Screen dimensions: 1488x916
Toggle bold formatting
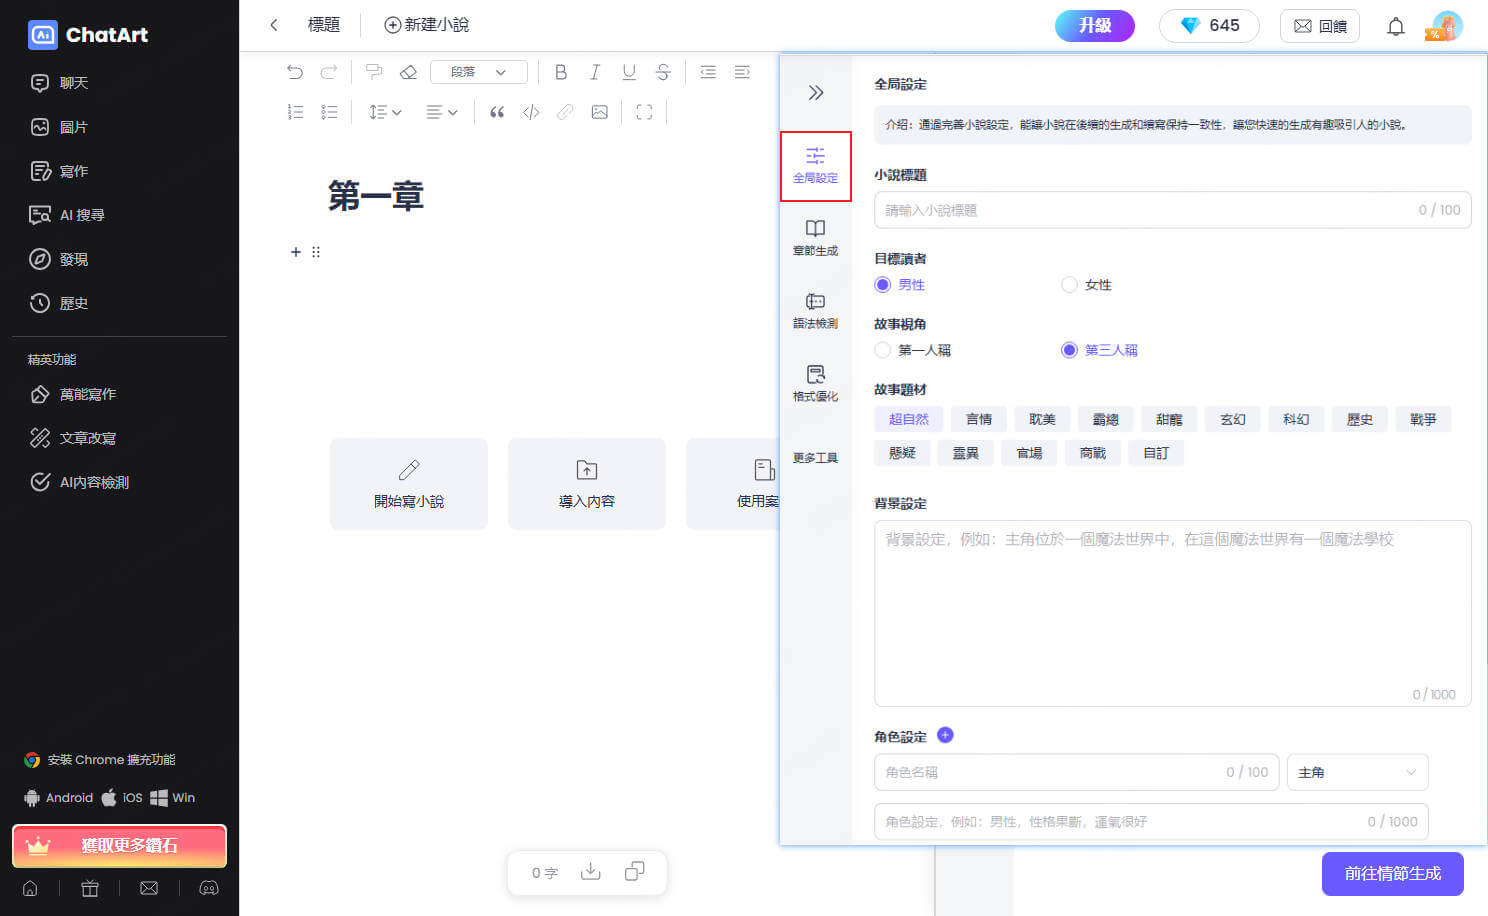pos(561,72)
